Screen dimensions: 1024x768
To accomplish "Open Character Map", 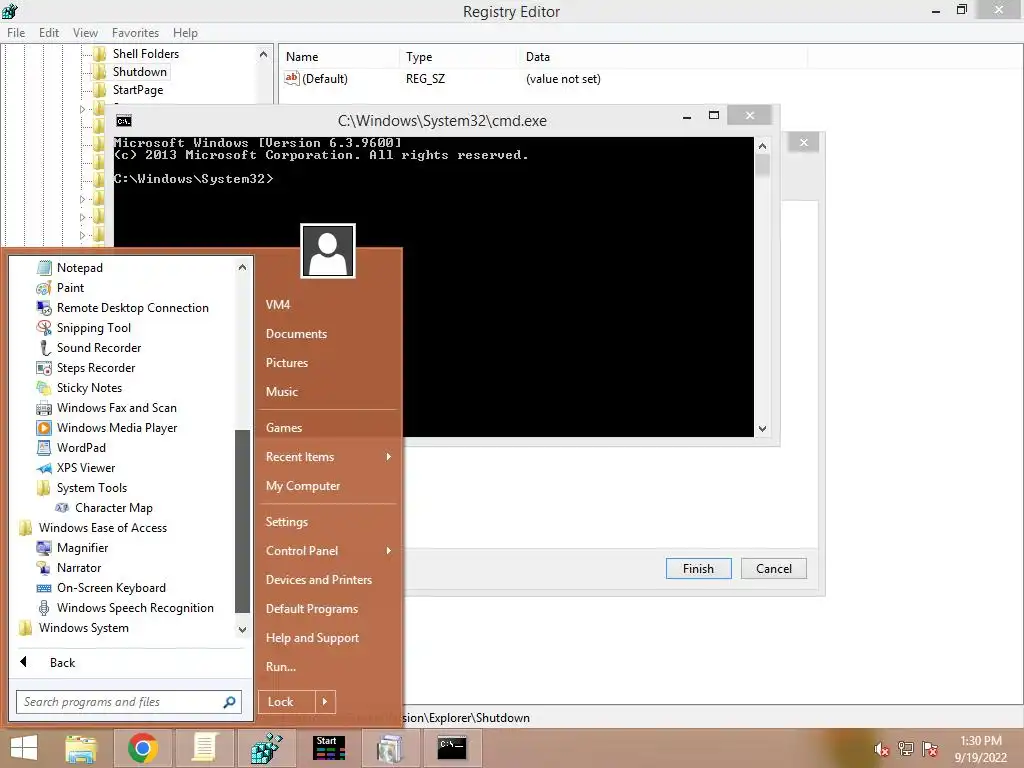I will (113, 508).
